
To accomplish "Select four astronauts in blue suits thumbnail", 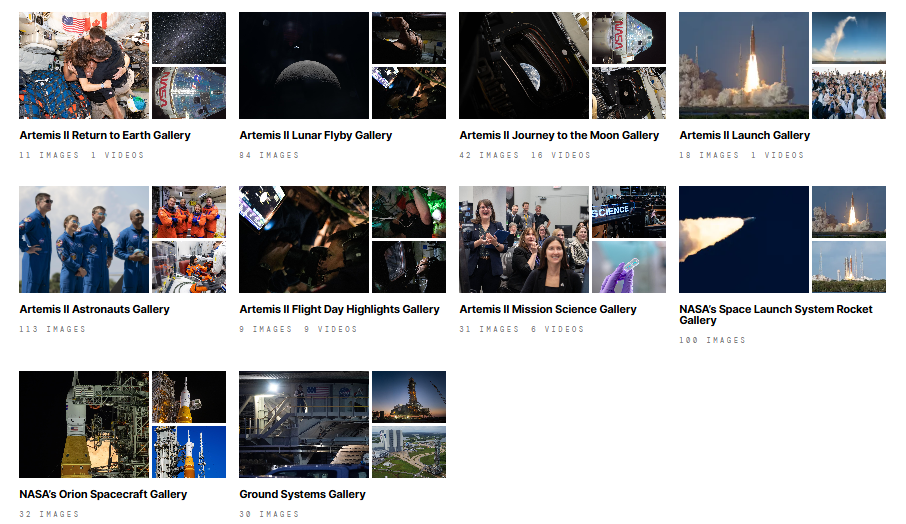I will point(84,240).
